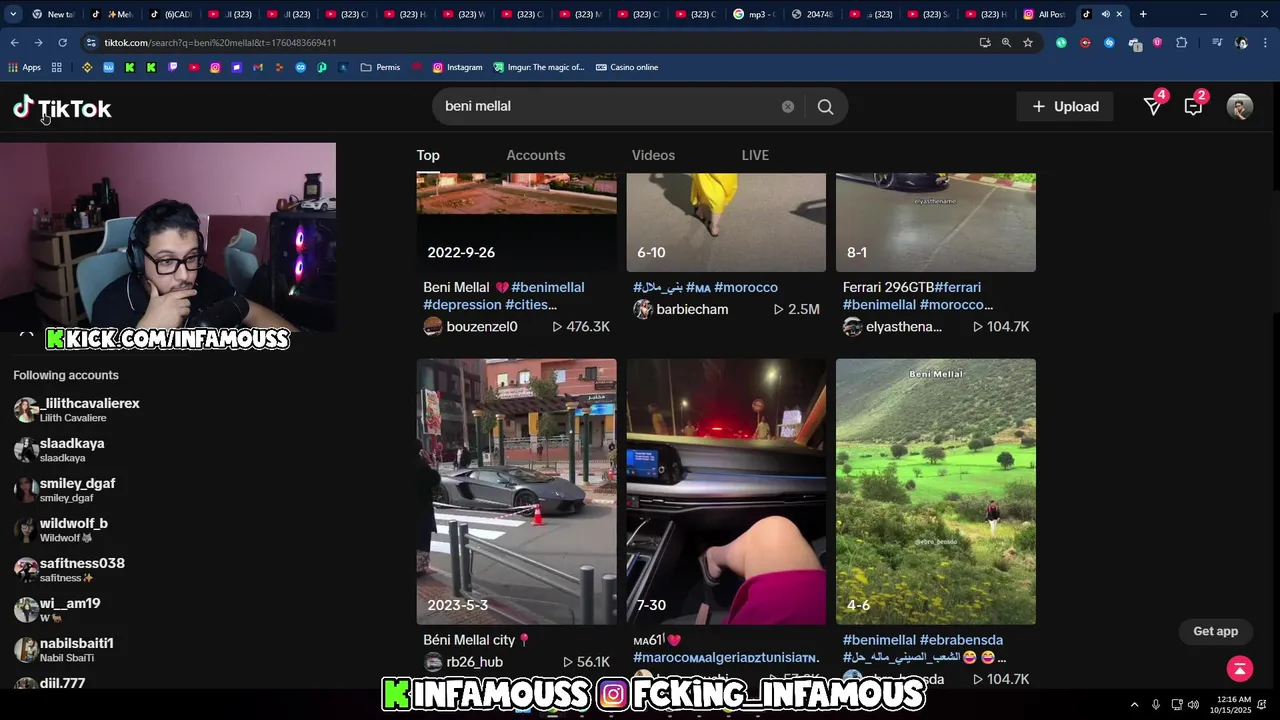1280x720 pixels.
Task: Open the Casino online bookmark
Action: (x=627, y=67)
